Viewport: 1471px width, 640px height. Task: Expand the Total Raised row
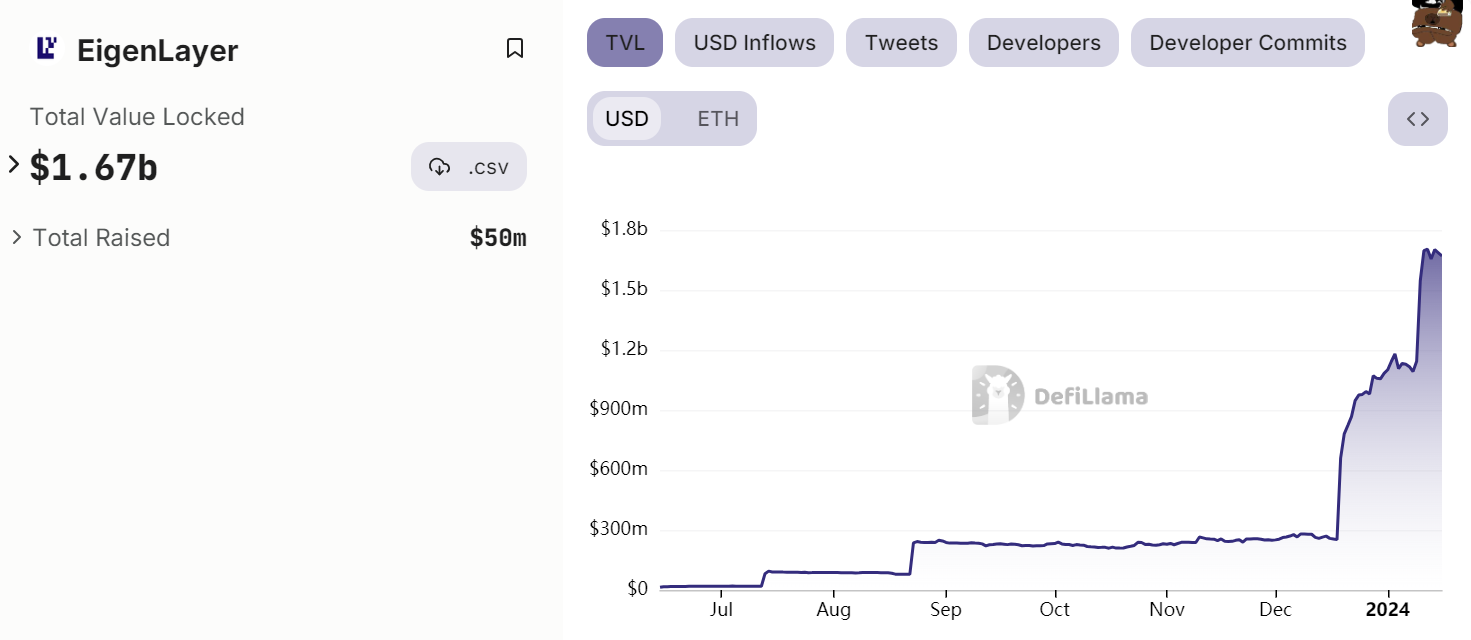(17, 237)
